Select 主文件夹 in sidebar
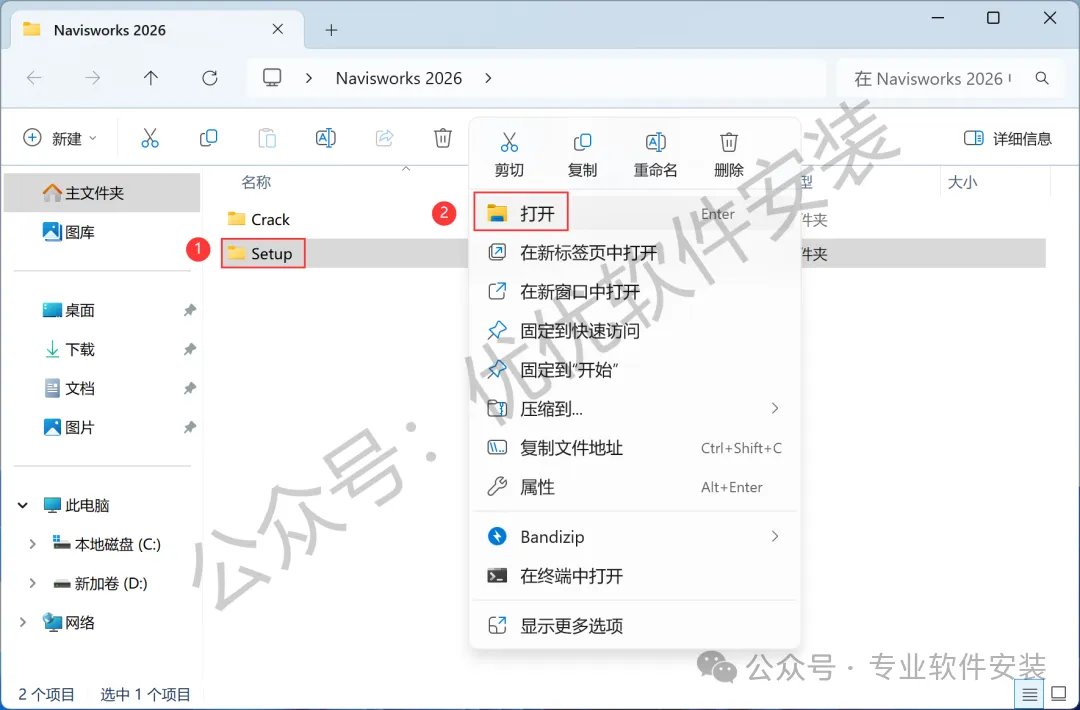 click(x=102, y=193)
